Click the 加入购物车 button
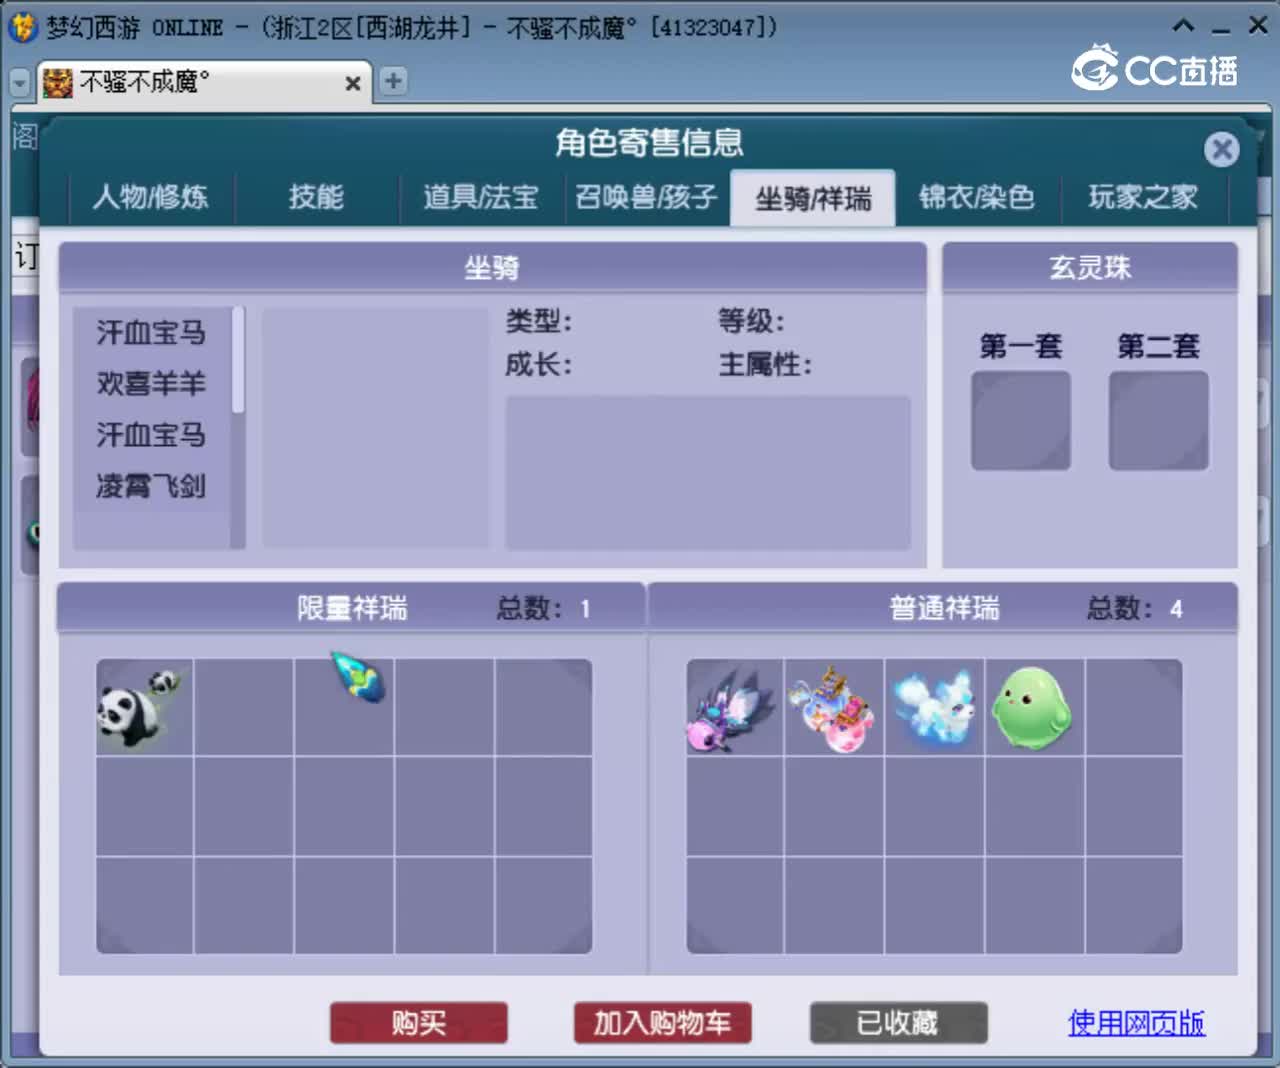Viewport: 1280px width, 1068px height. (x=662, y=1023)
